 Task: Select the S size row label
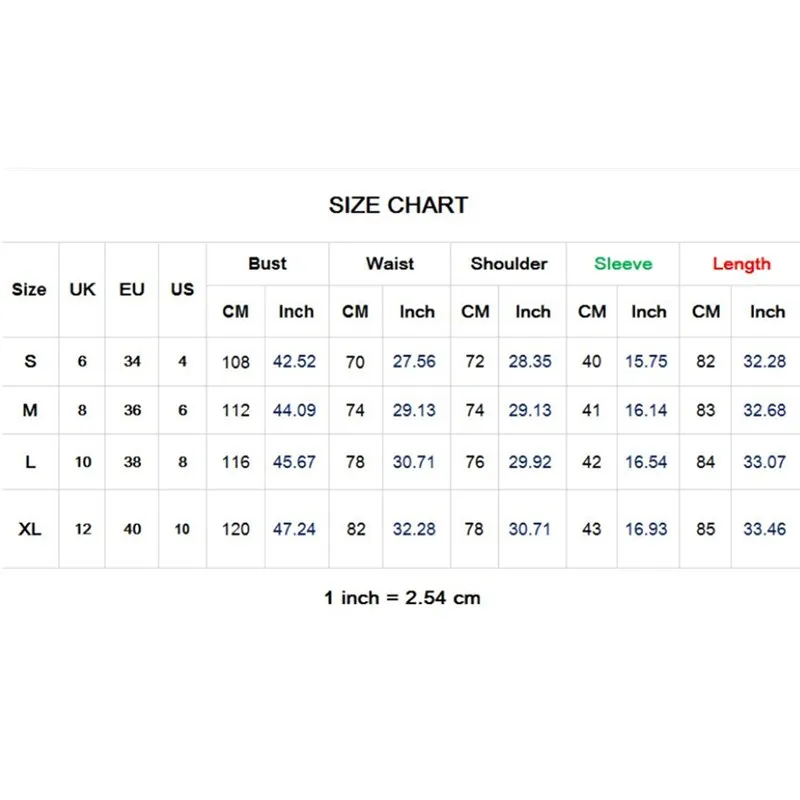coord(30,361)
